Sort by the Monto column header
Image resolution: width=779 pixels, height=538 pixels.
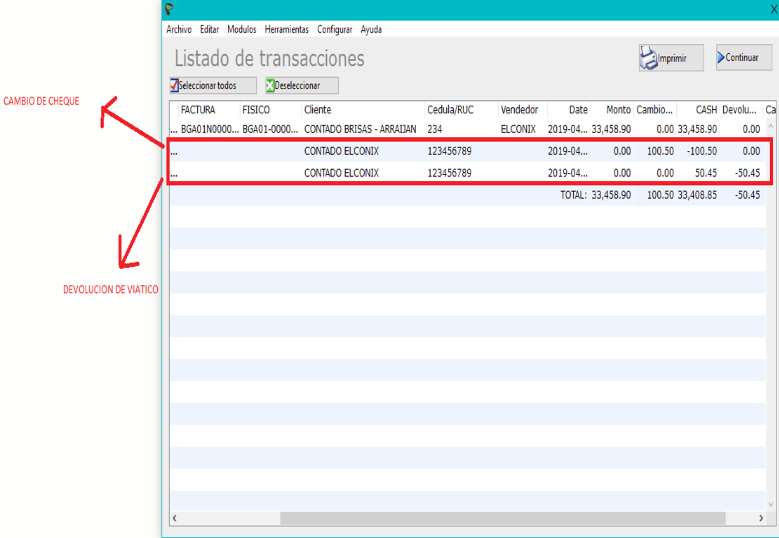[x=612, y=110]
